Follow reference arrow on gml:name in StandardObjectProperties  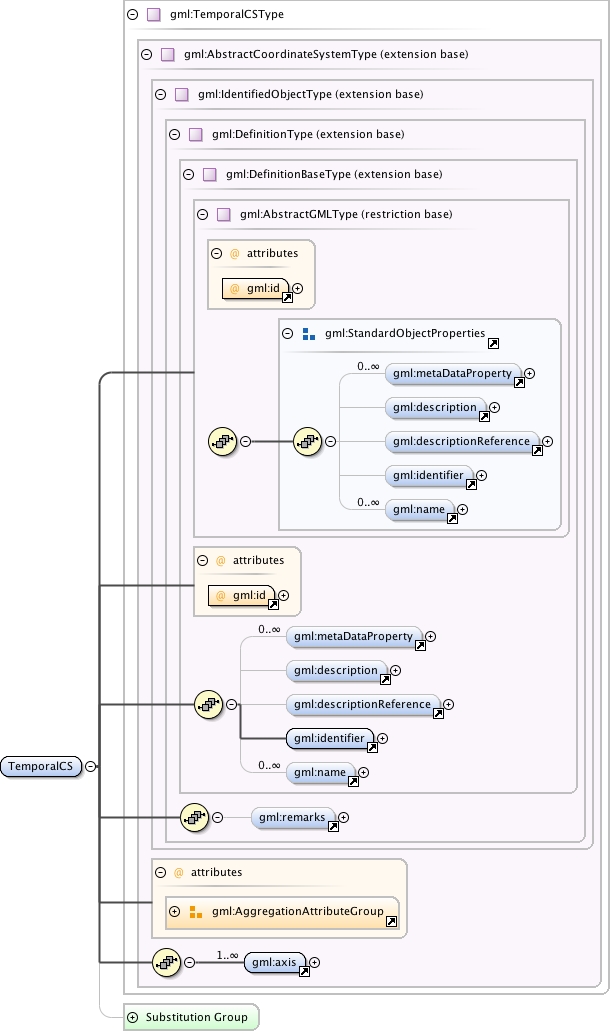452,518
